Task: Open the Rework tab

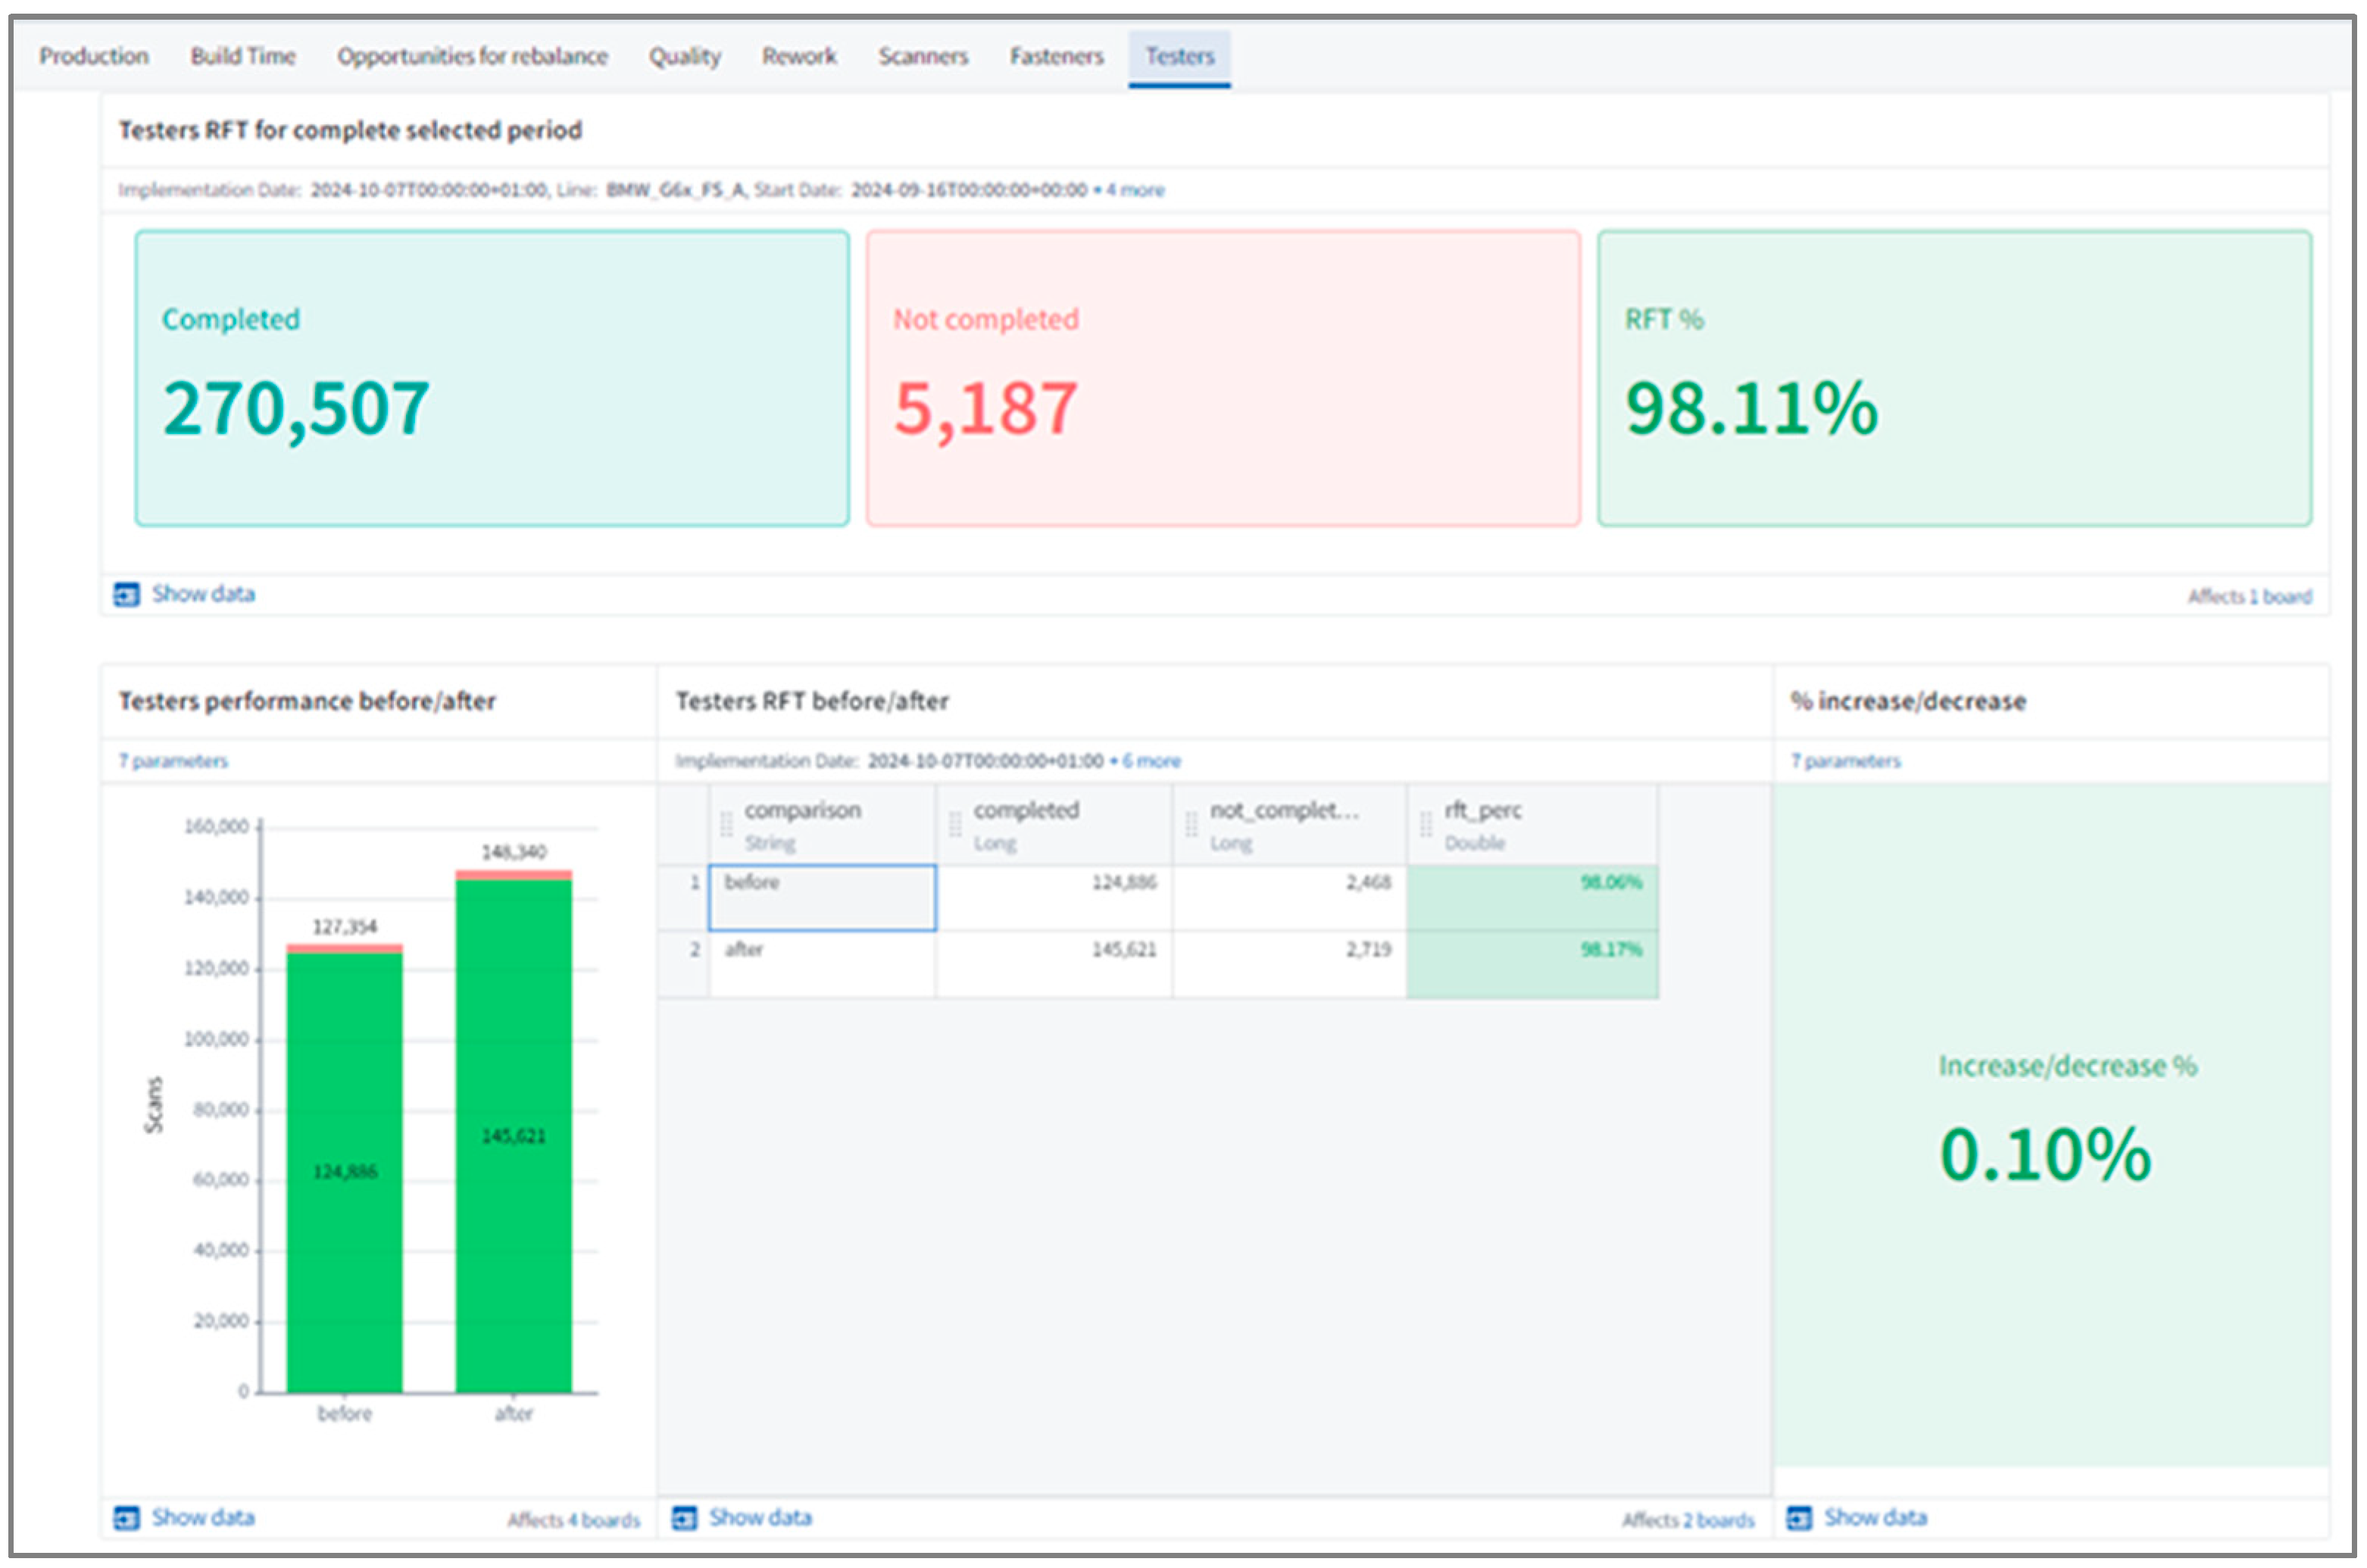Action: coord(799,56)
